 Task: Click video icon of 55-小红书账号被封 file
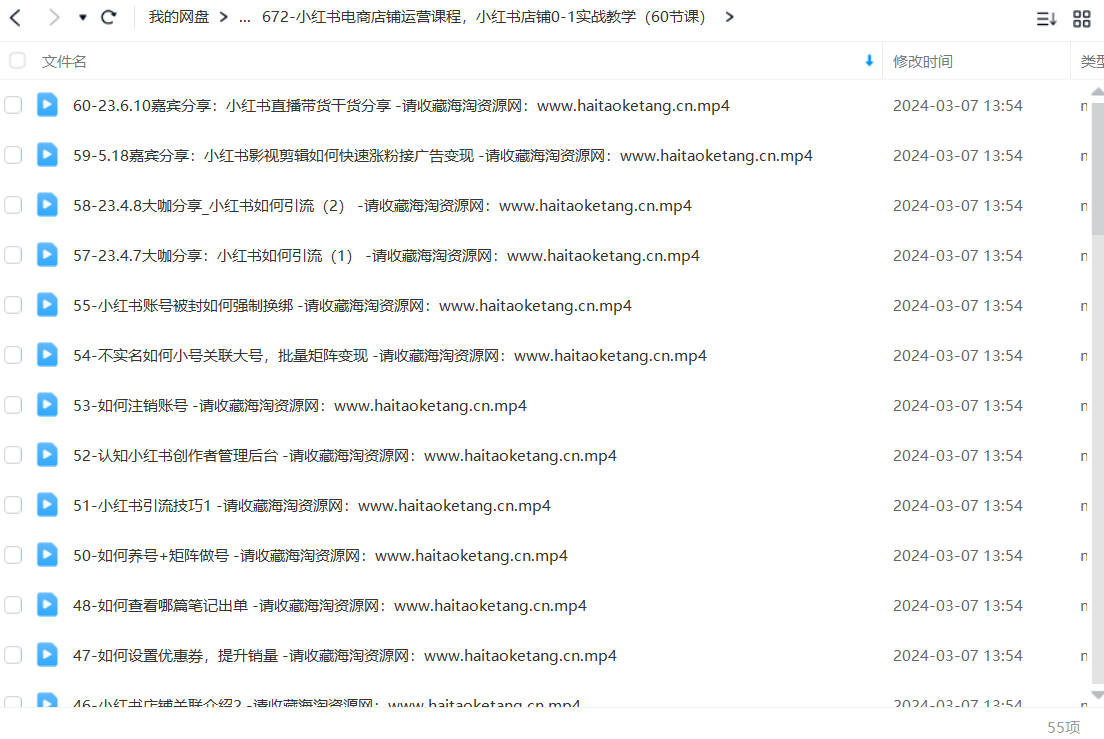click(x=47, y=305)
